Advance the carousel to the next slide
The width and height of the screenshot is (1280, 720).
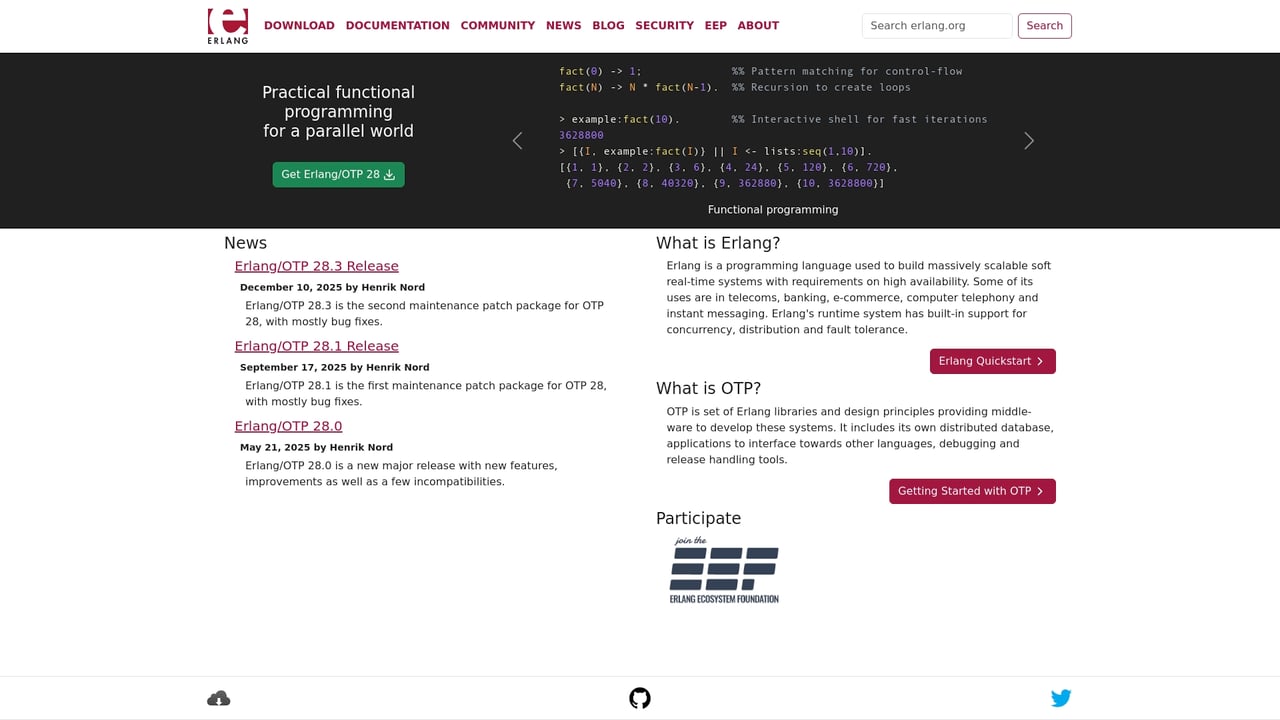click(1028, 140)
